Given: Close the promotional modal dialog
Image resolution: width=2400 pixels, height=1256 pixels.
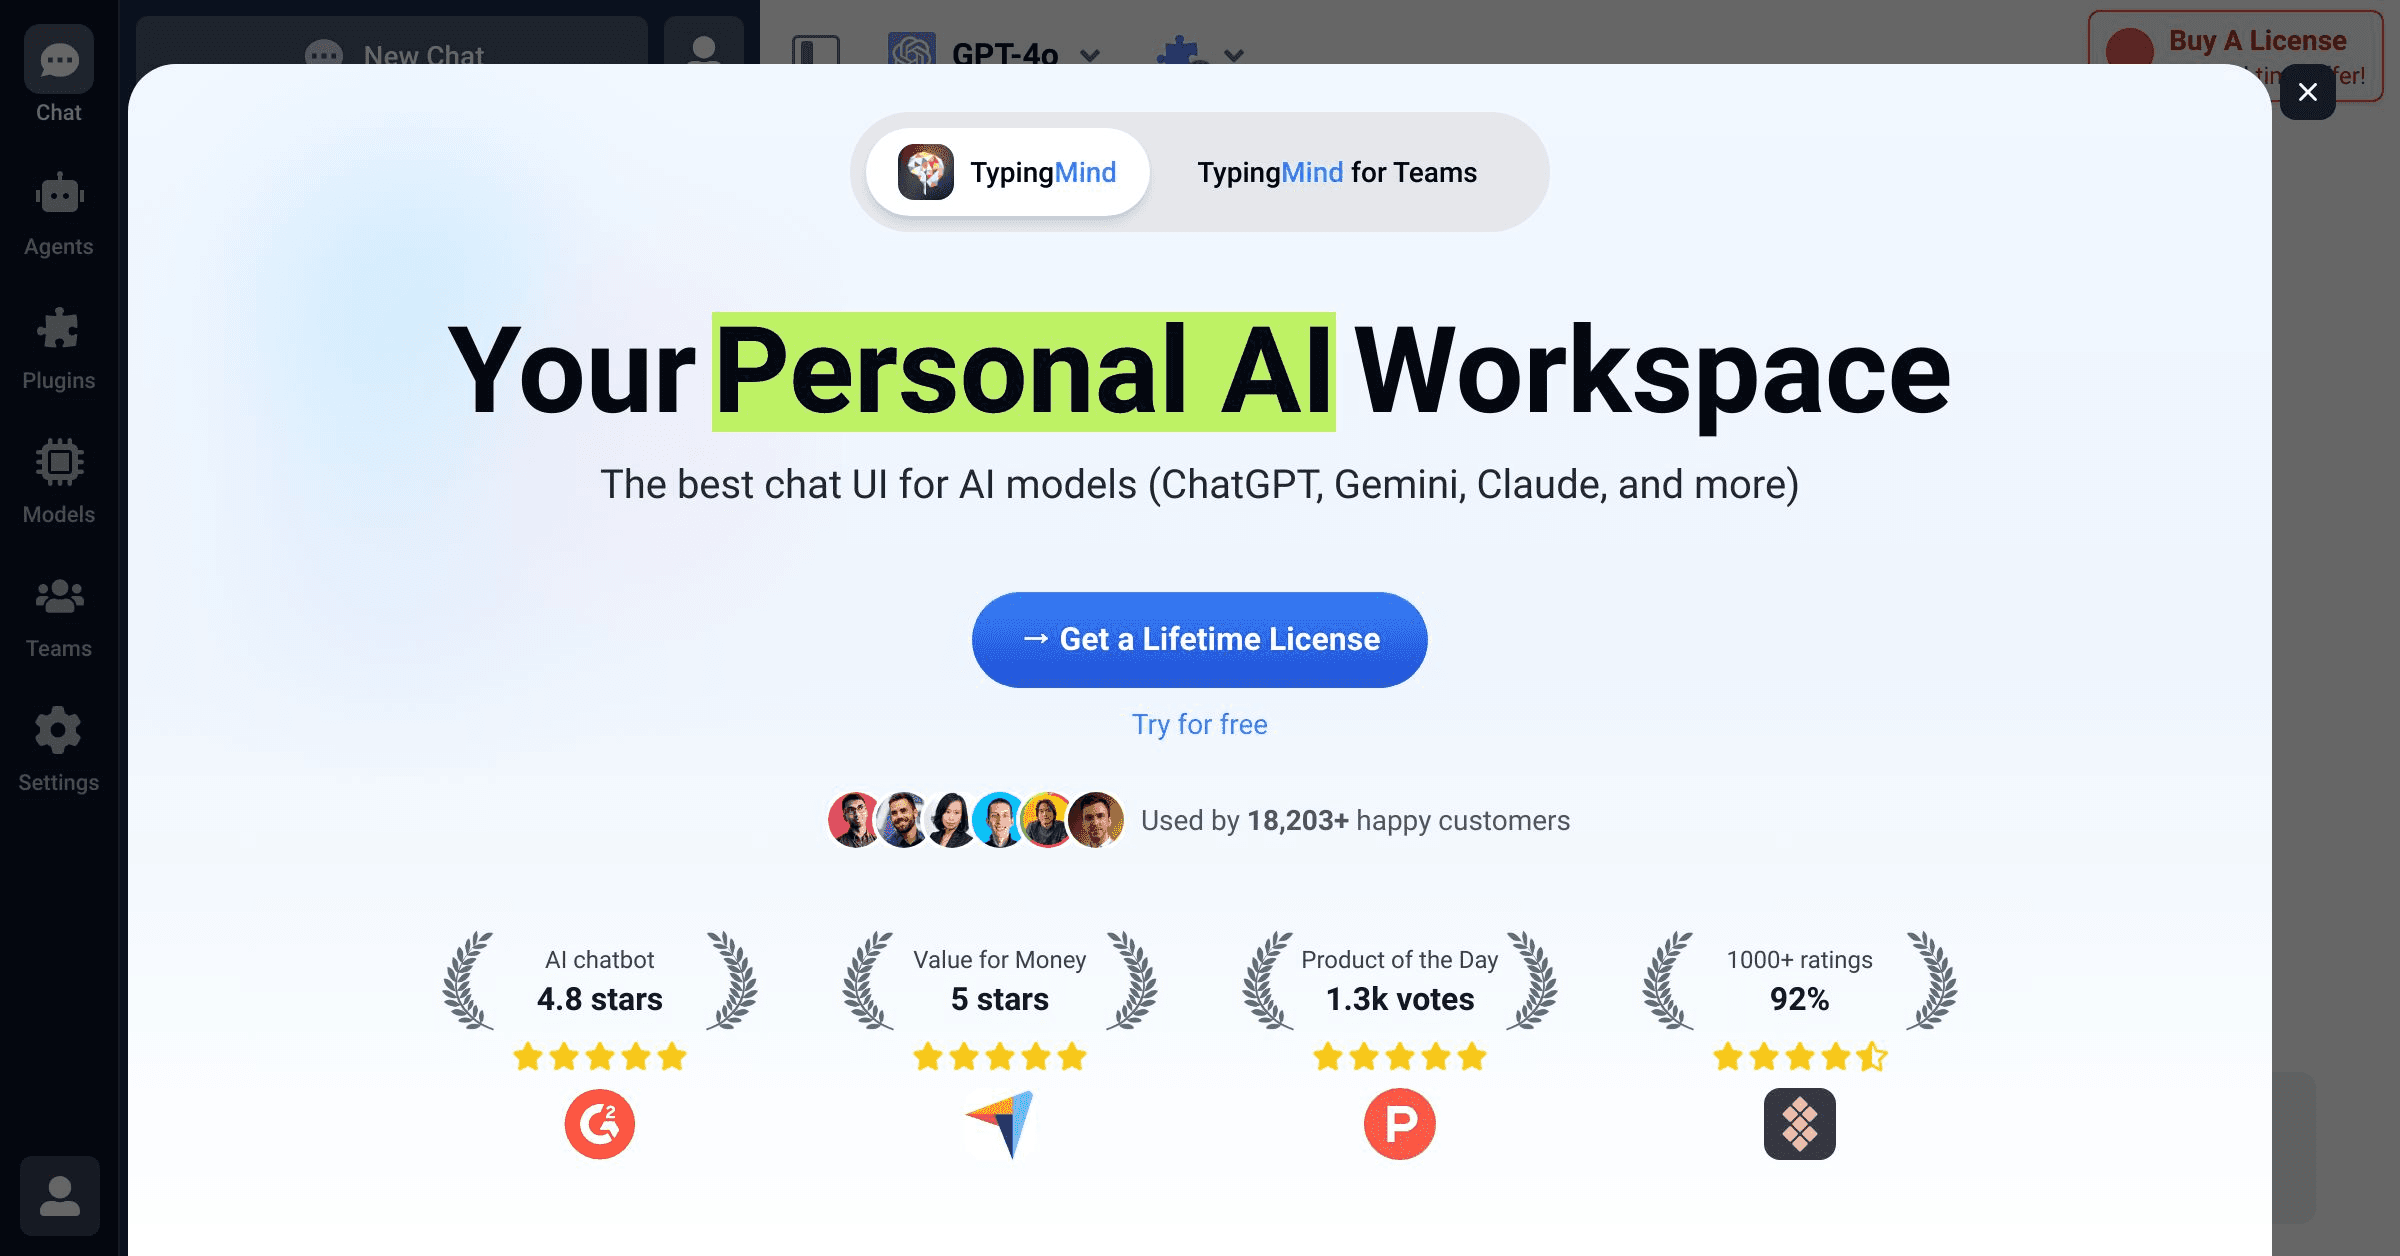Looking at the screenshot, I should [x=2308, y=92].
